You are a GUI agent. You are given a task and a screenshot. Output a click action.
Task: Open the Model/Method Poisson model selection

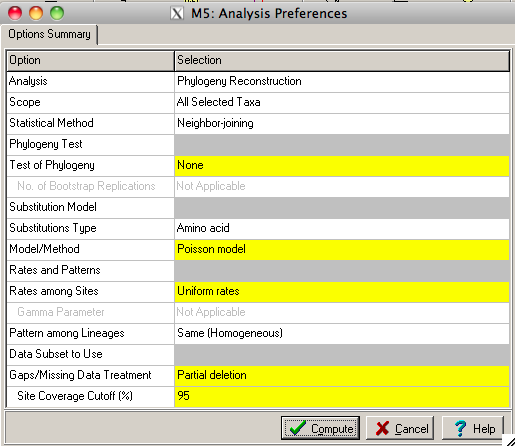point(342,250)
